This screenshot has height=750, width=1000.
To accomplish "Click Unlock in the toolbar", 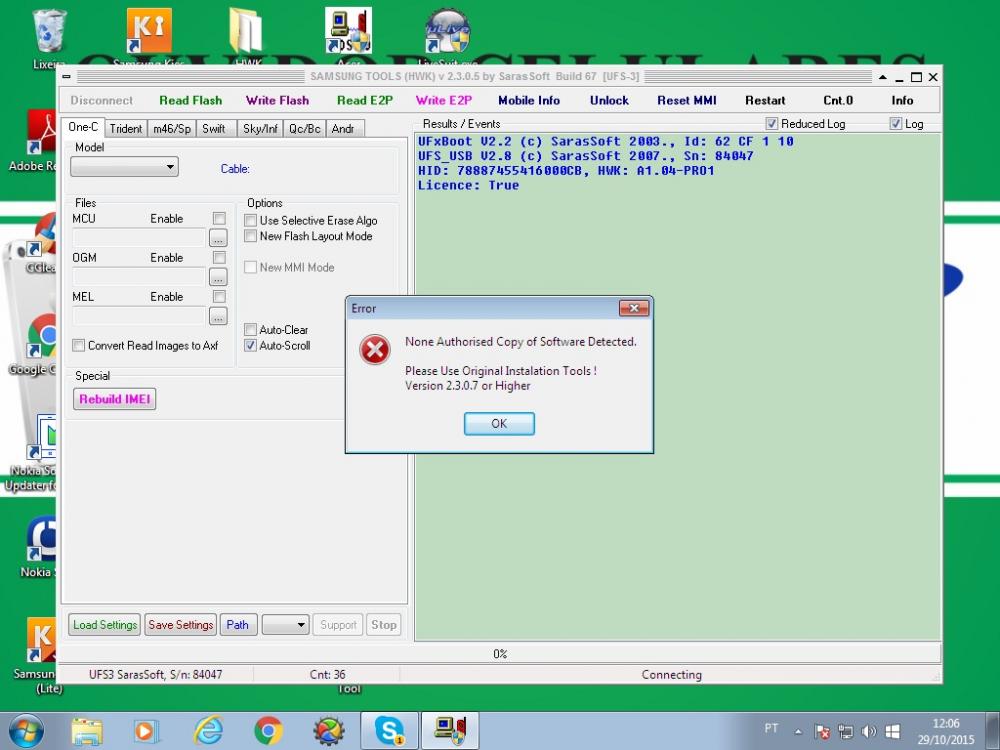I will tap(609, 100).
